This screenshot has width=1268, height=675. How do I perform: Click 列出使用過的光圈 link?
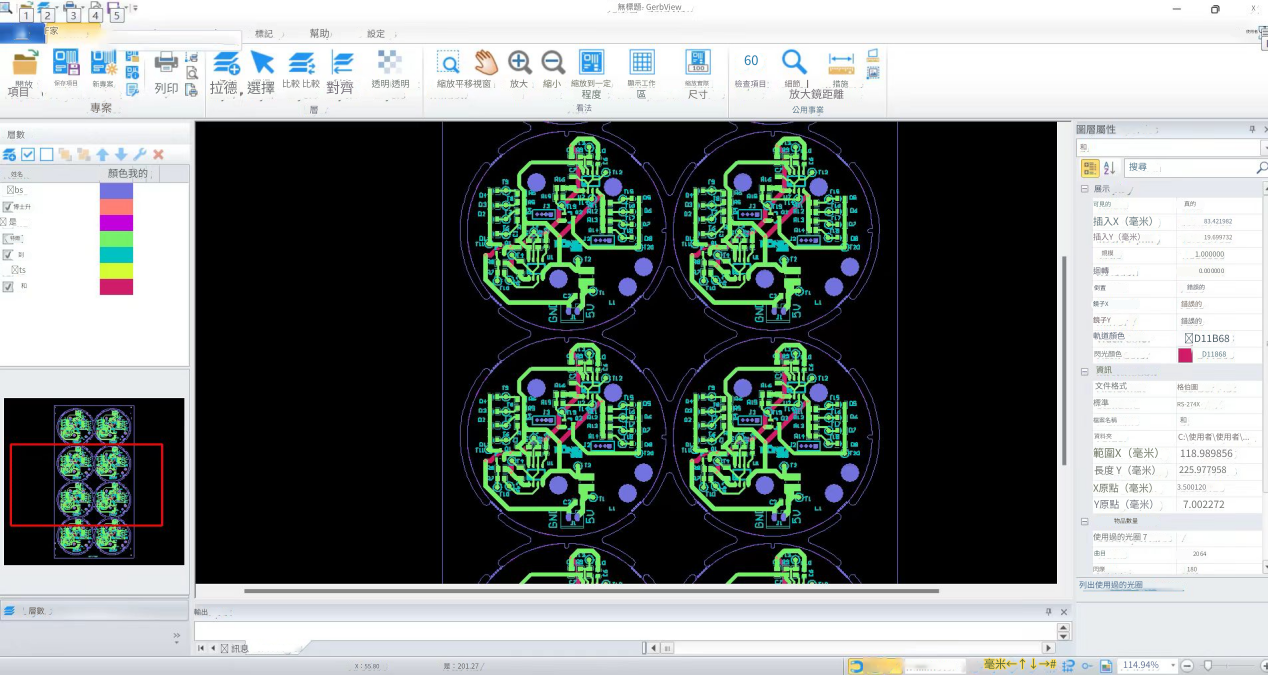(1111, 585)
